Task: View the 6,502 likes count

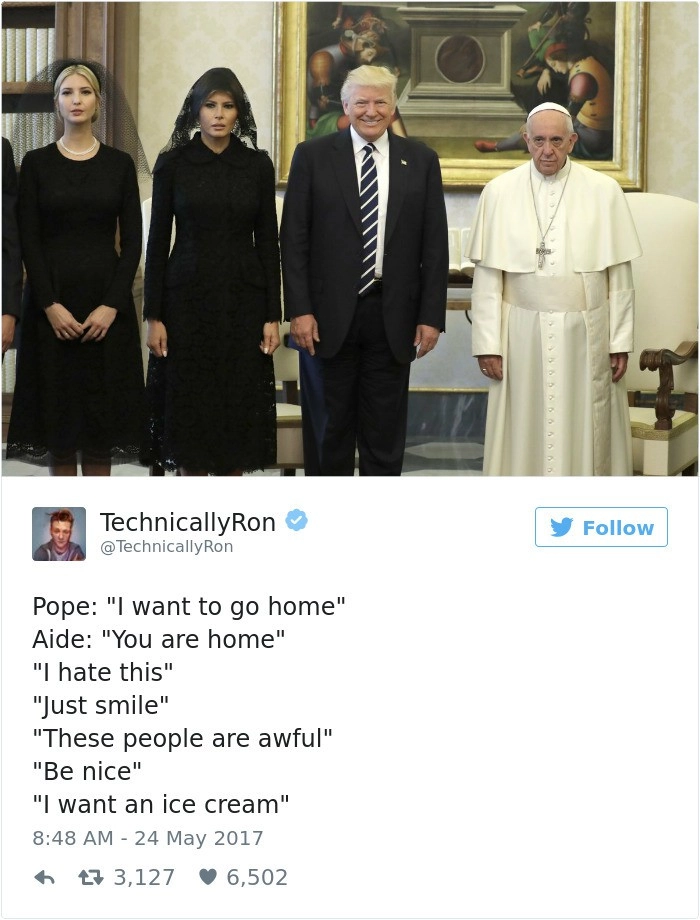Action: (257, 877)
